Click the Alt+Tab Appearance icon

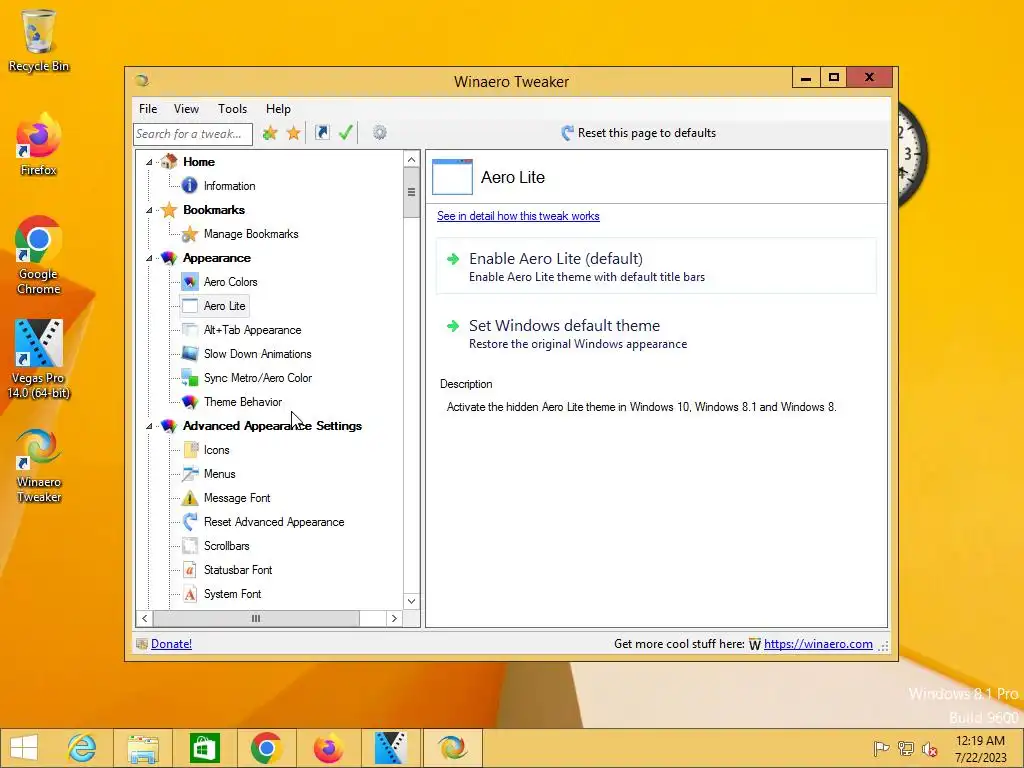click(189, 330)
